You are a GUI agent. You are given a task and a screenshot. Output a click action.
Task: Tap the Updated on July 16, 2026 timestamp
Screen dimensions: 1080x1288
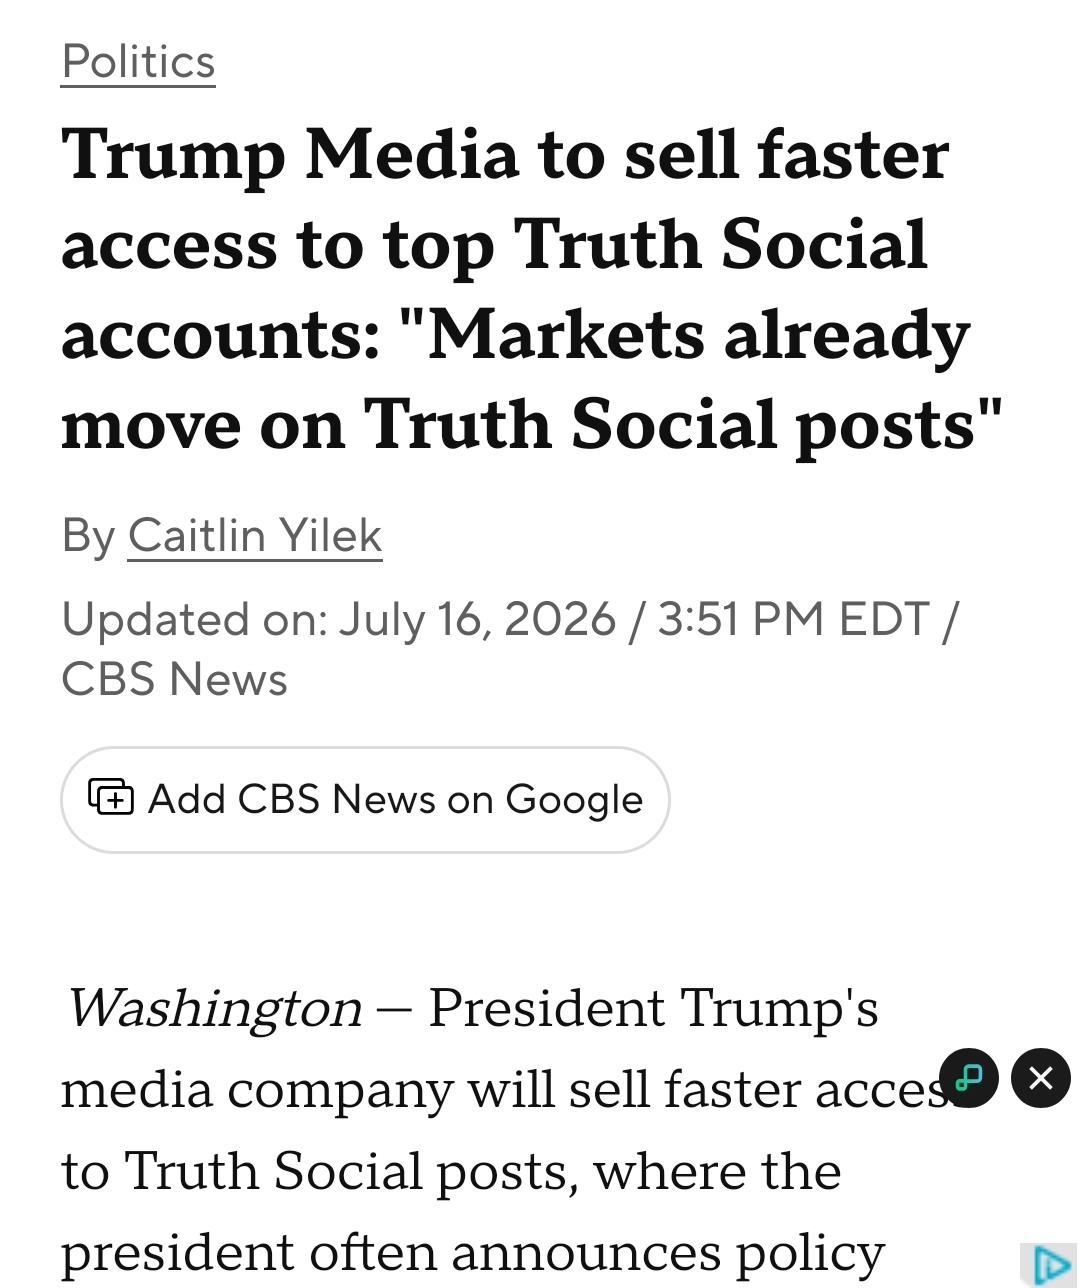tap(339, 620)
